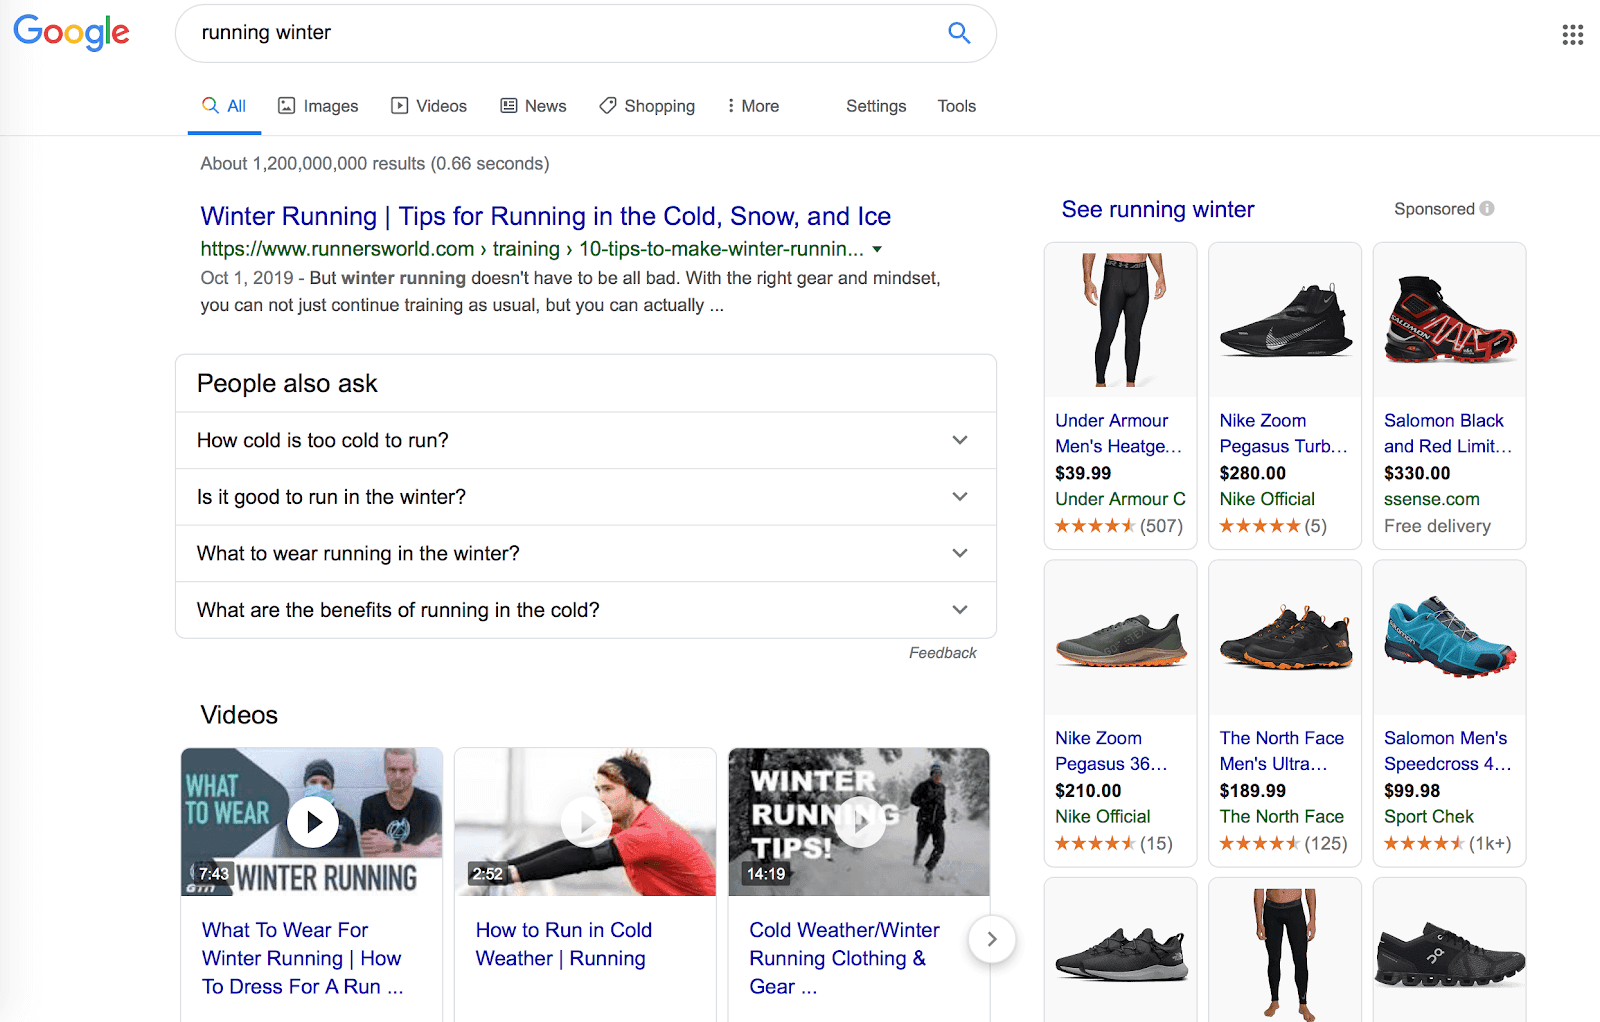Expand 'Is it good to run in the winter?'

(x=586, y=497)
